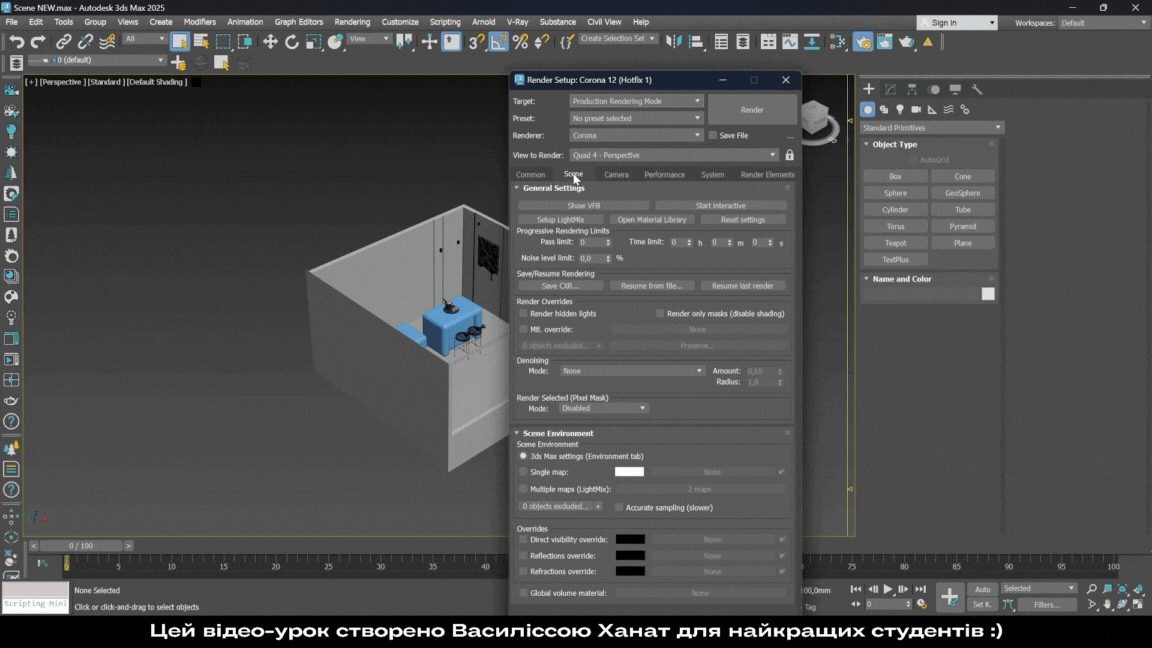
Task: Select the Select and Link tool
Action: click(x=64, y=42)
